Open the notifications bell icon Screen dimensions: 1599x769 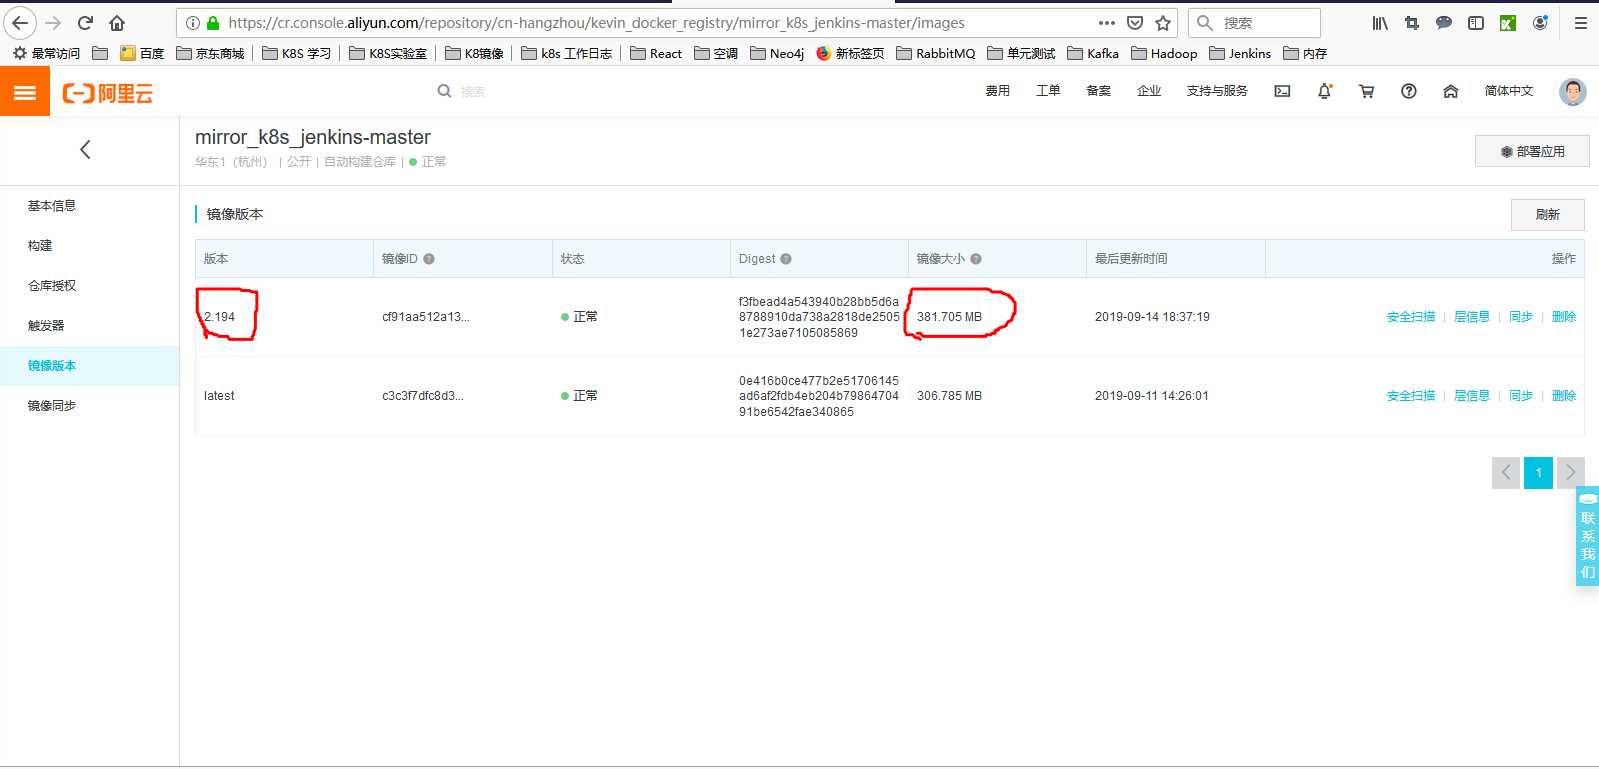point(1325,91)
